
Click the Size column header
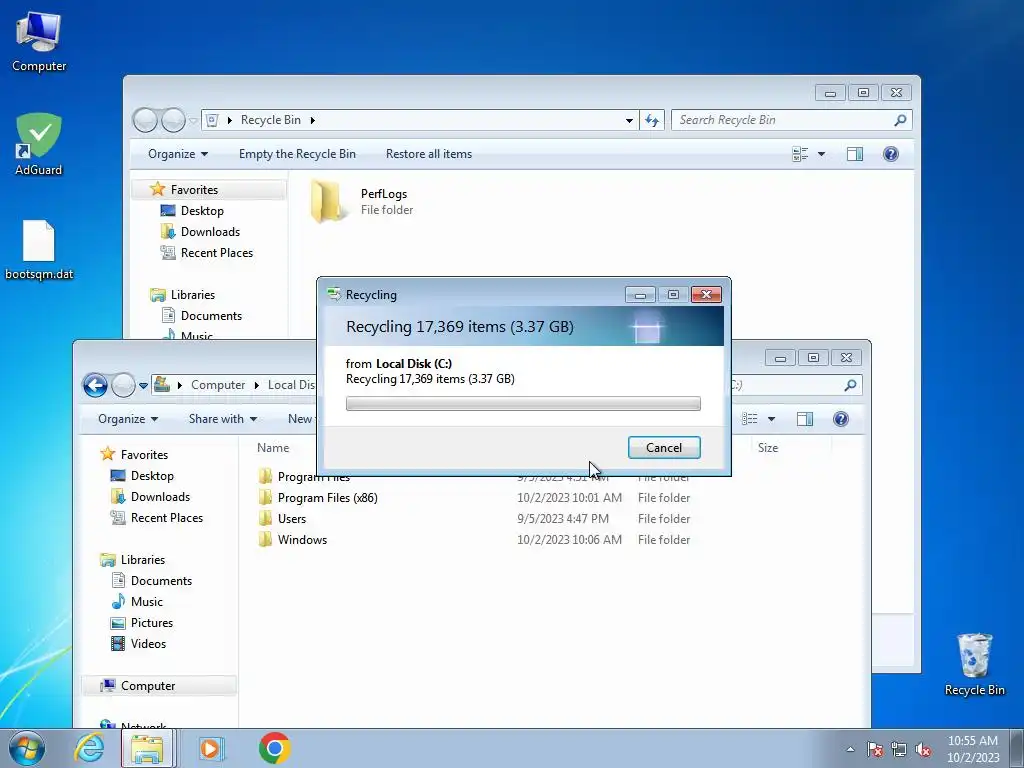pos(767,448)
